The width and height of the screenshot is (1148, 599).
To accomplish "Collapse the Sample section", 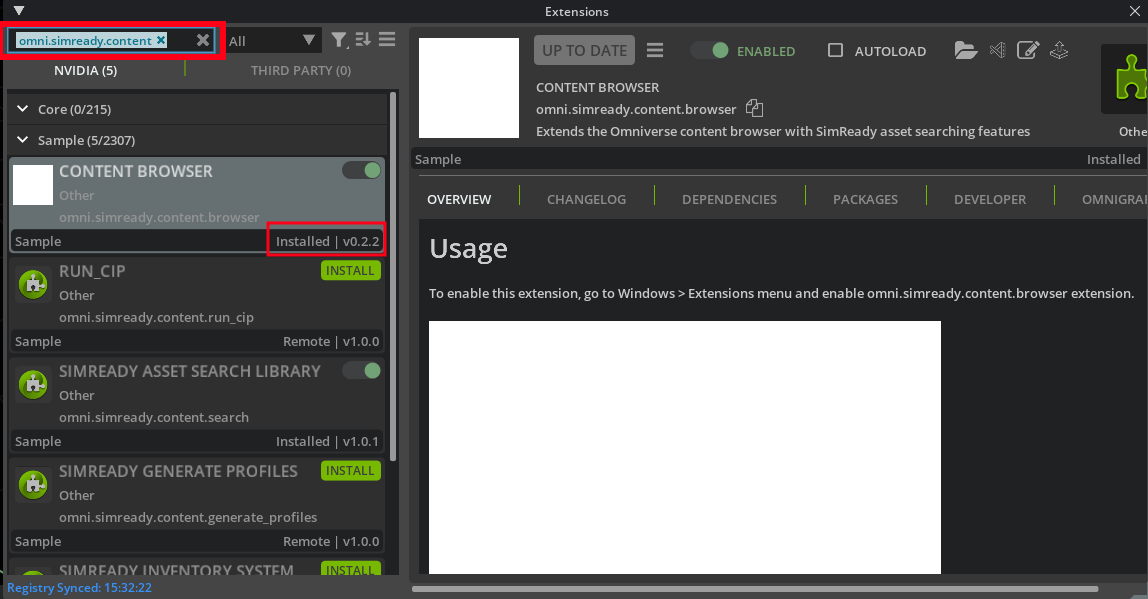I will click(22, 140).
